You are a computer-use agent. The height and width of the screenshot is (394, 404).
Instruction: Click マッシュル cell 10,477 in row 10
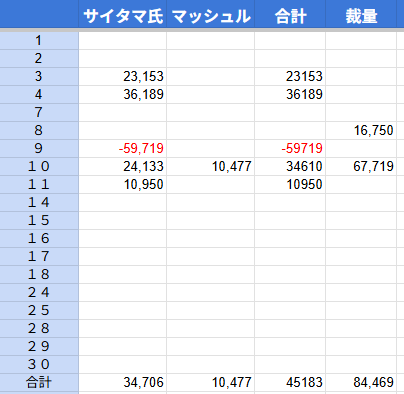pos(211,167)
